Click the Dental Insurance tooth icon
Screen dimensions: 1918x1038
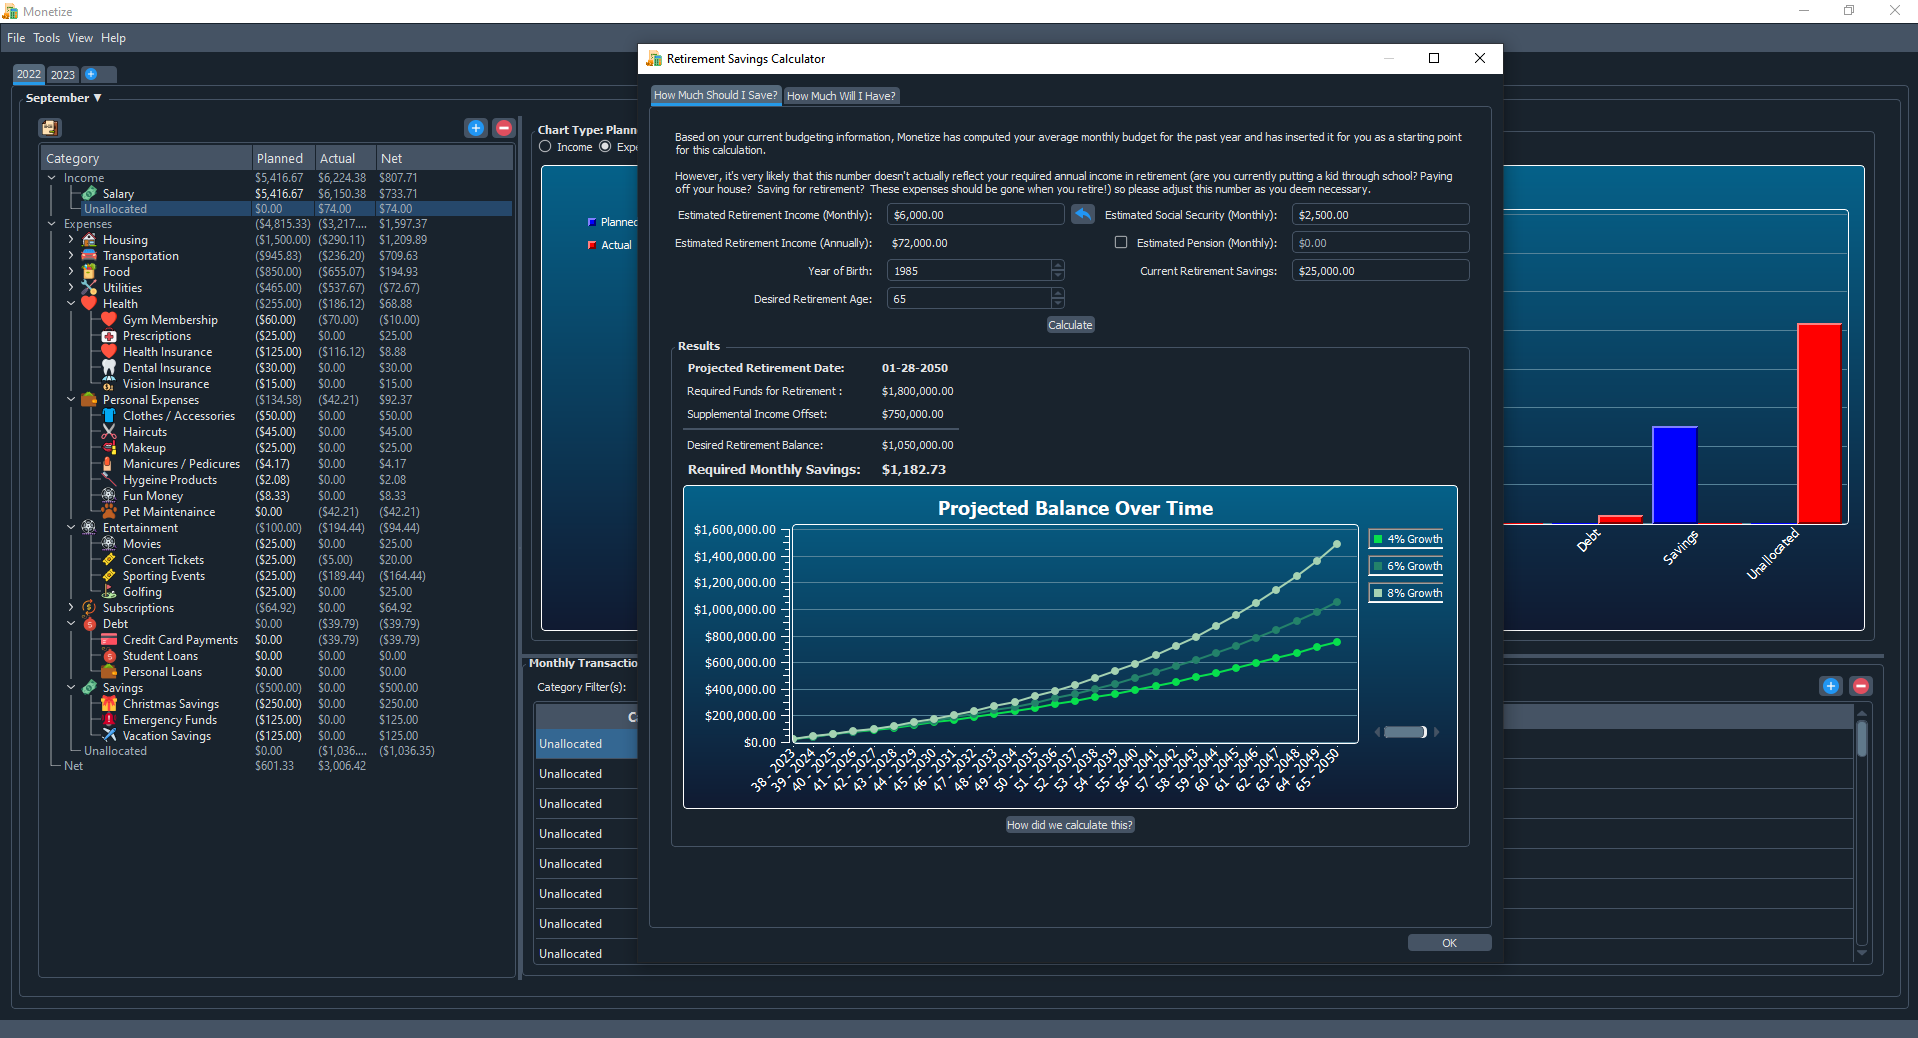pyautogui.click(x=109, y=368)
